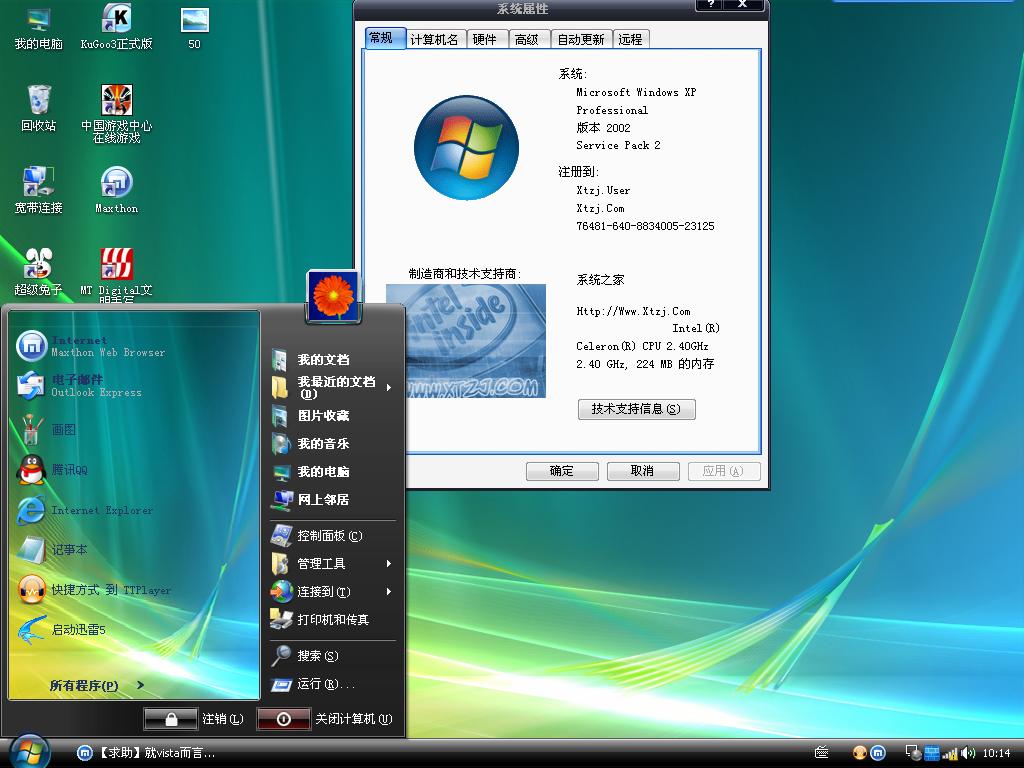The height and width of the screenshot is (768, 1024).
Task: Expand 连接到 submenu arrow
Action: point(389,592)
